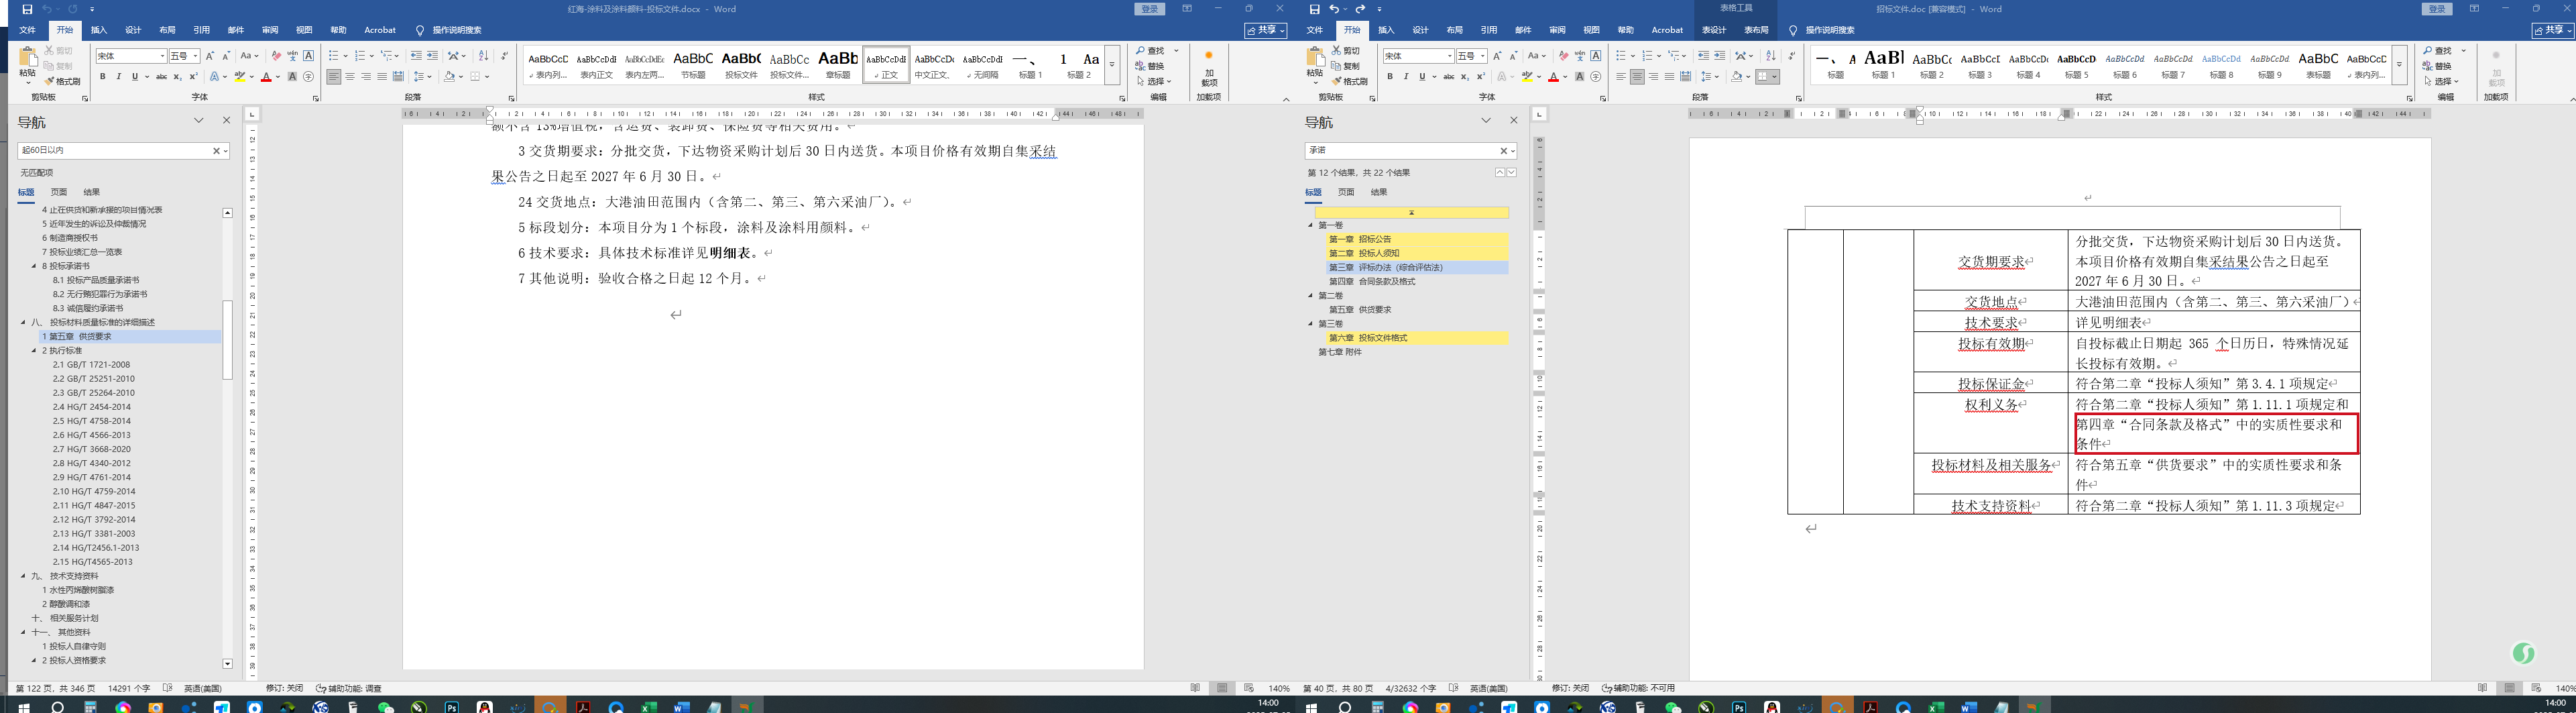Click justify alignment in left Word window
Viewport: 2576px width, 713px height.
(382, 77)
